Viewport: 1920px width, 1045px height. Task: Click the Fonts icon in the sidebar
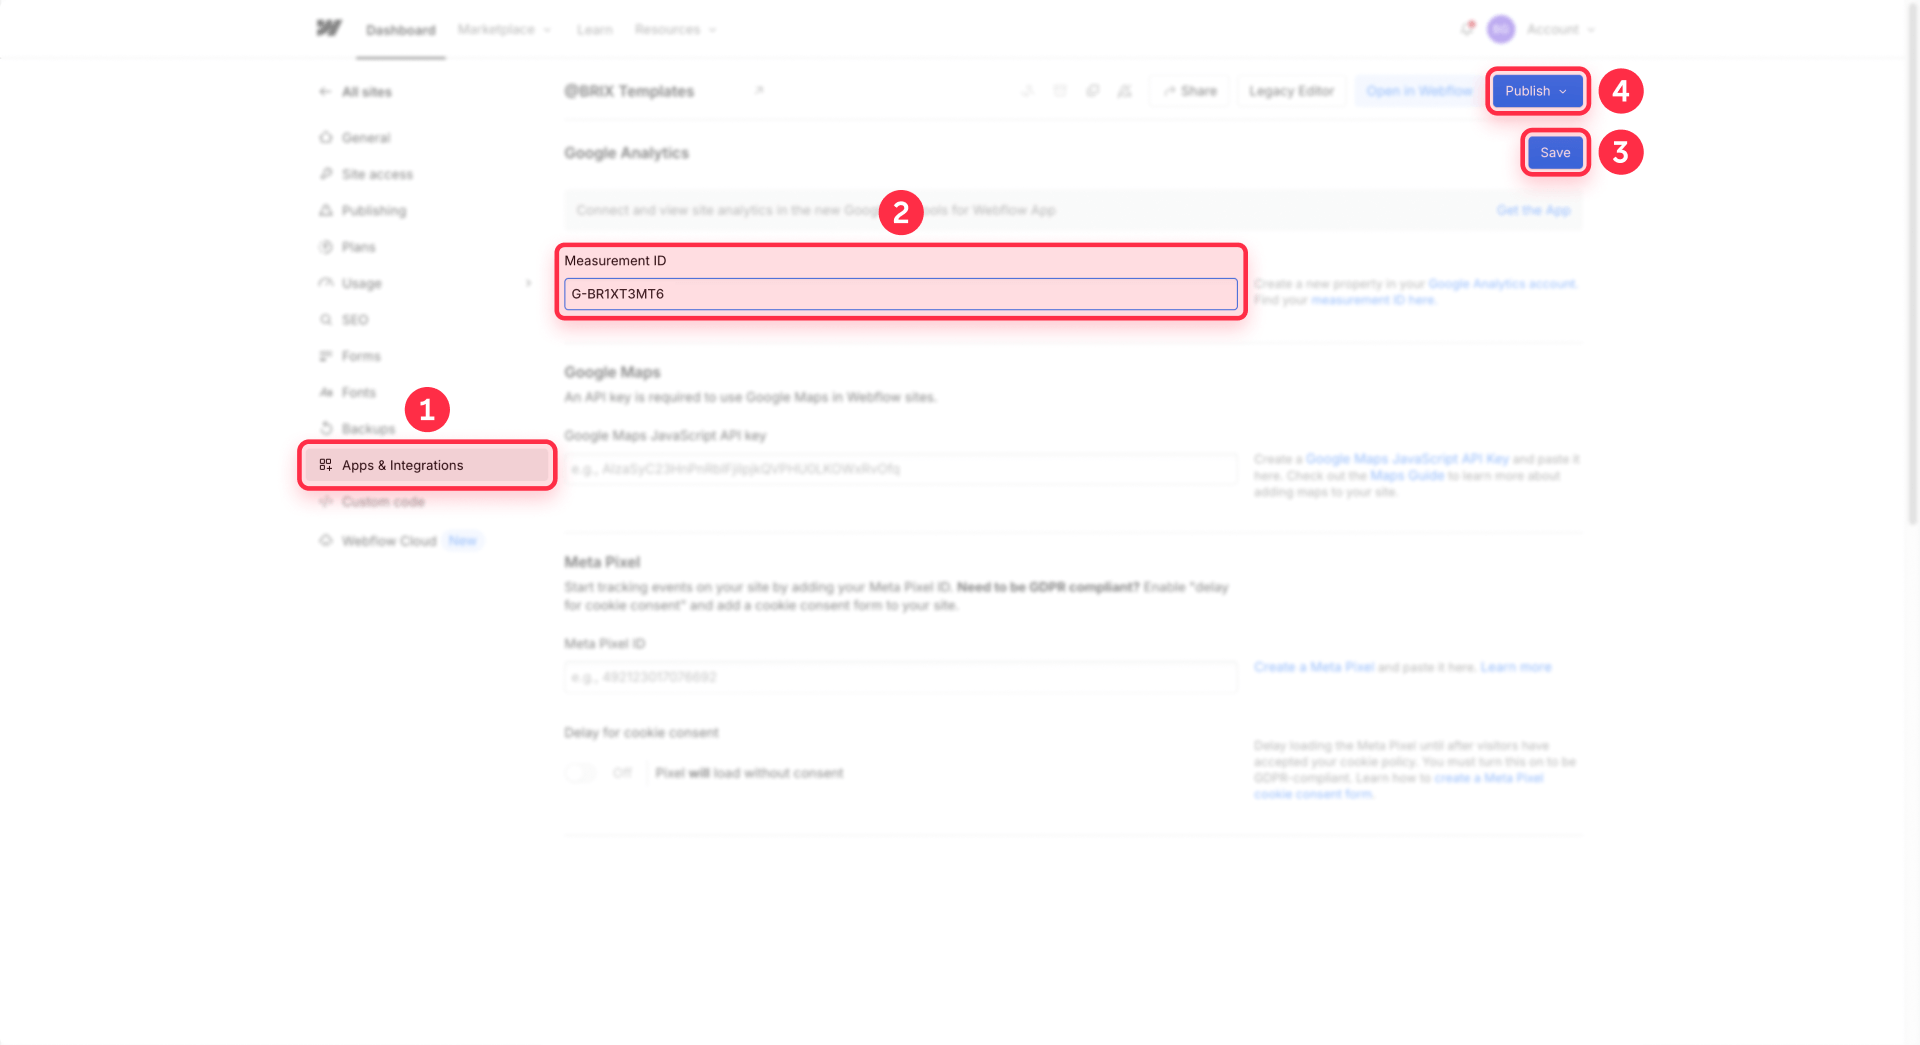pos(326,392)
